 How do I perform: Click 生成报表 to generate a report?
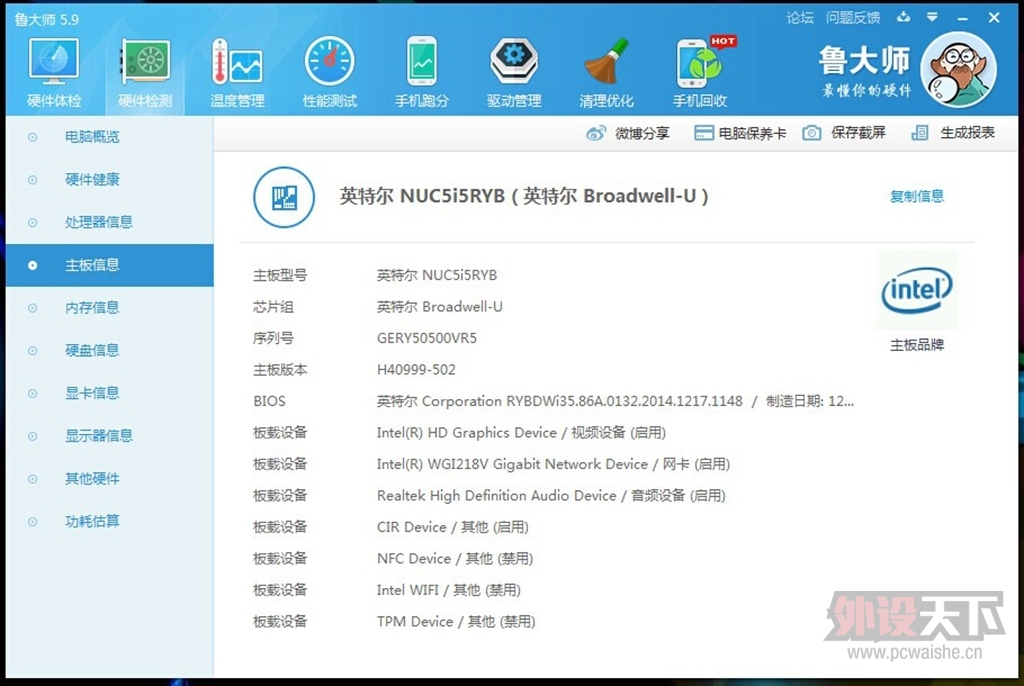click(x=954, y=133)
